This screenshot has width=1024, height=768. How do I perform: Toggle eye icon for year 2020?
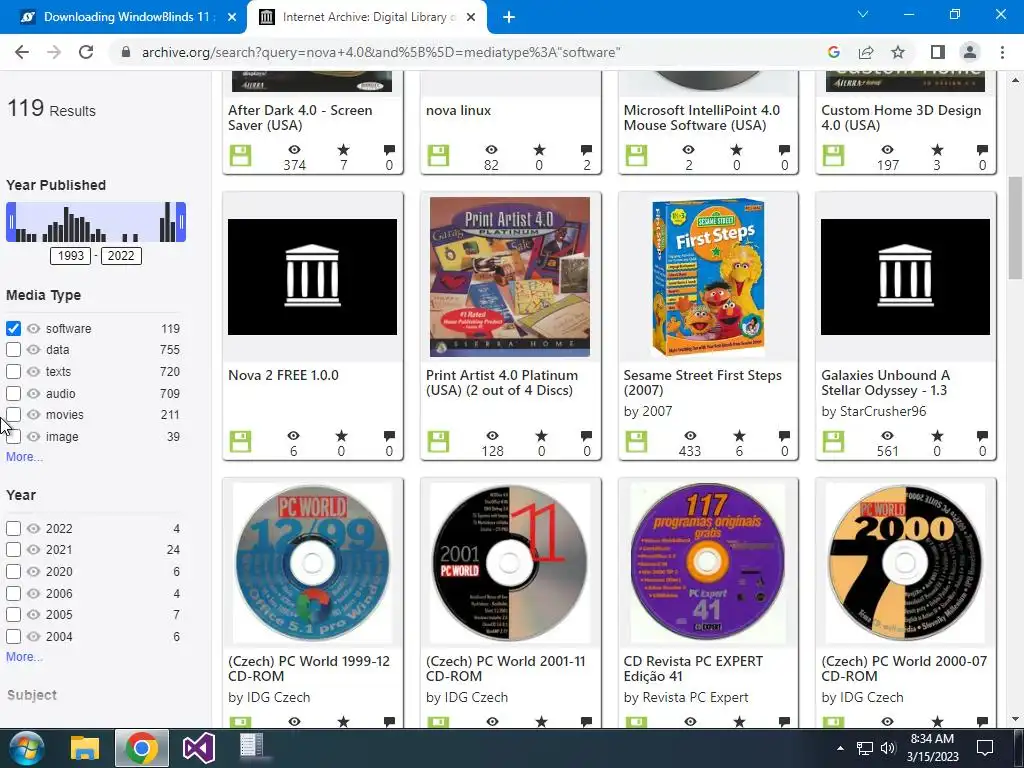pos(33,571)
